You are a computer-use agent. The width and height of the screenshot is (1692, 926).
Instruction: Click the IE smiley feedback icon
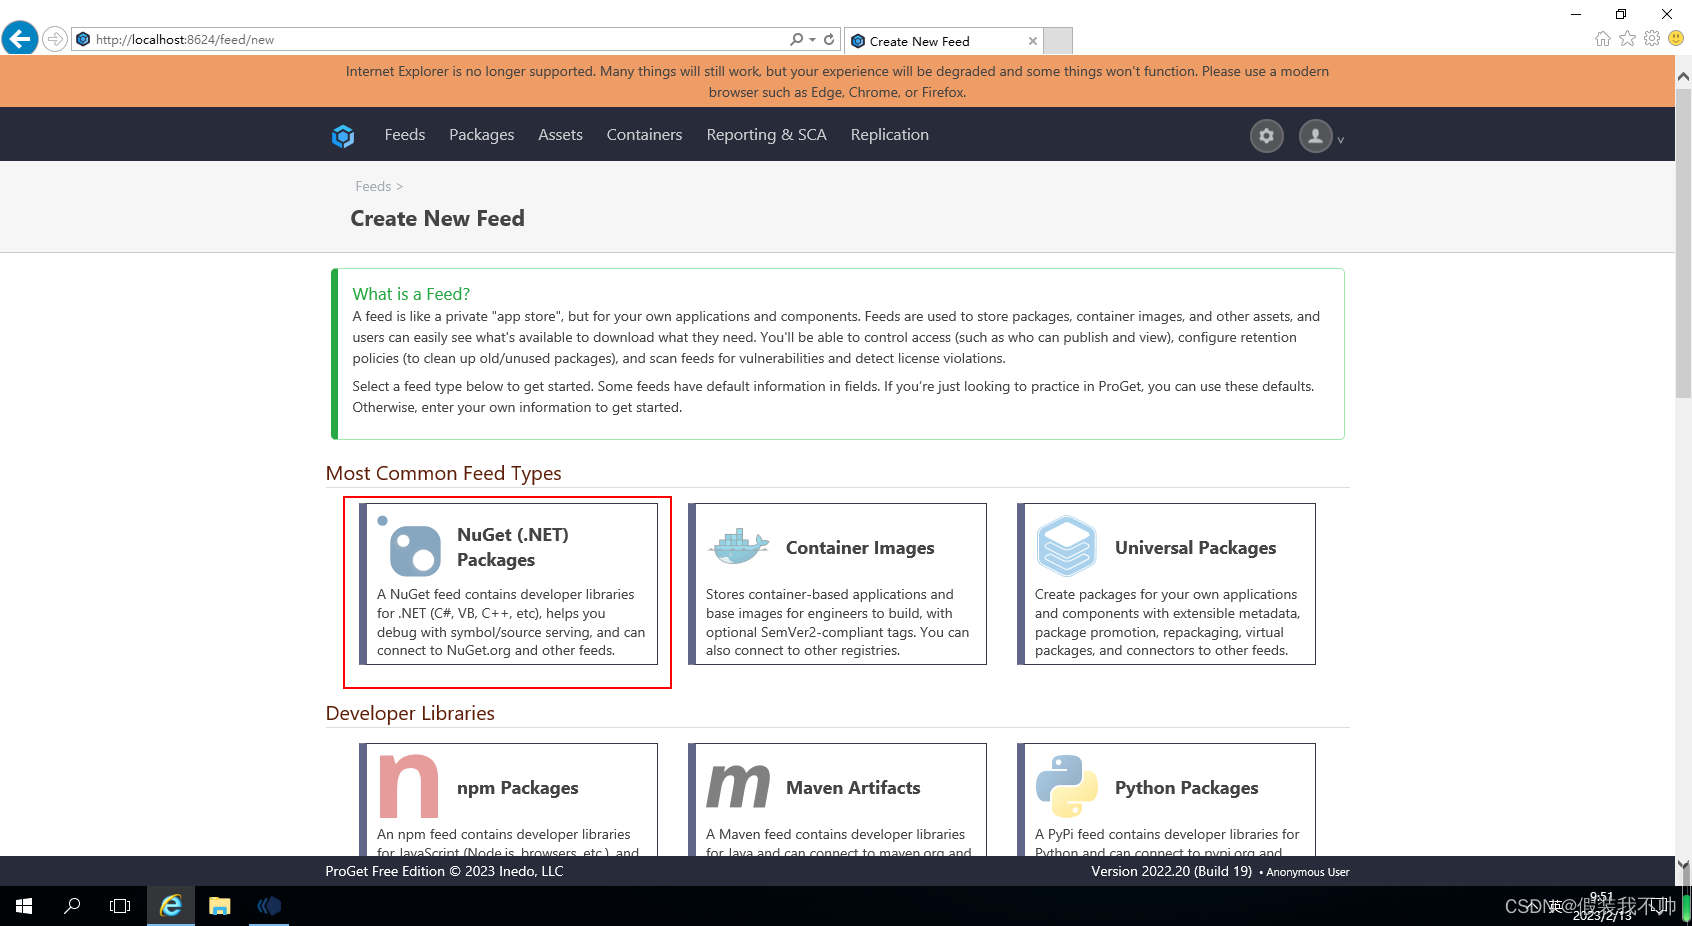coord(1676,38)
